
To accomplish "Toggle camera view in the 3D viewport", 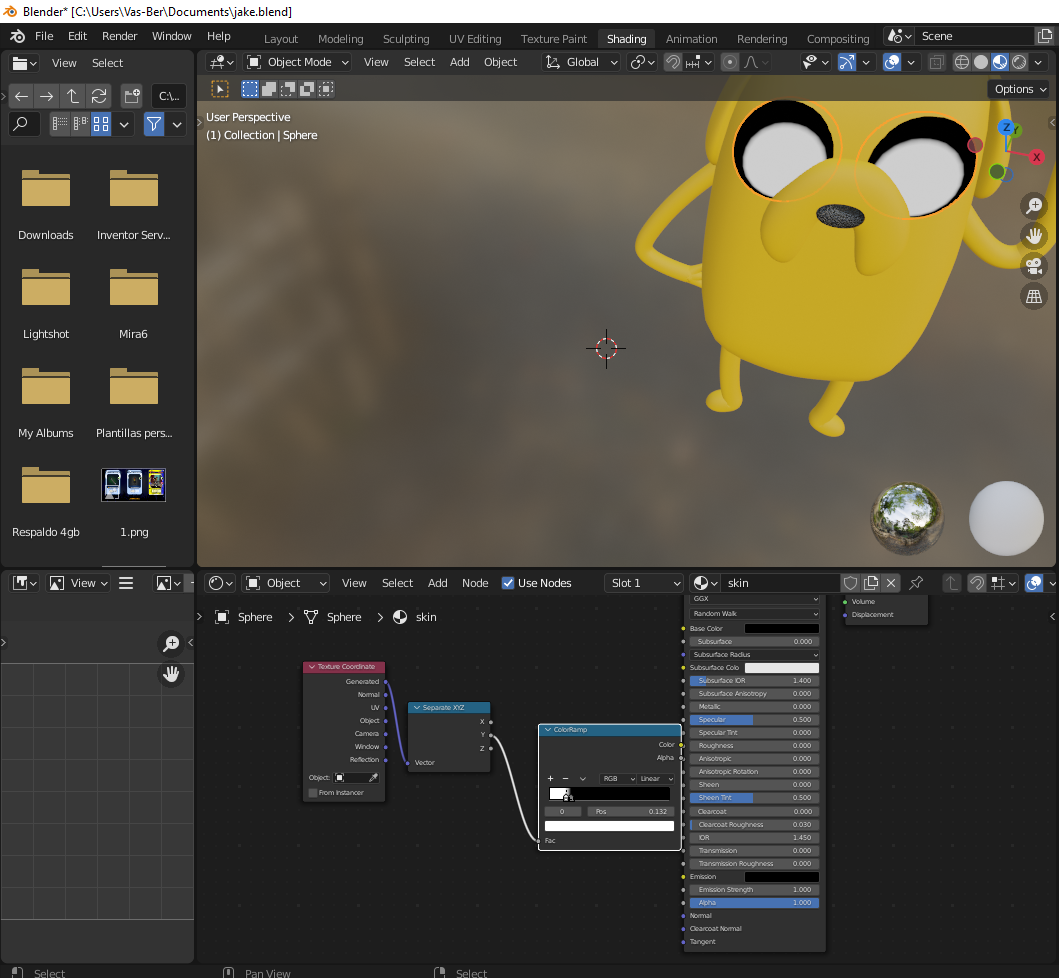I will (x=1034, y=266).
